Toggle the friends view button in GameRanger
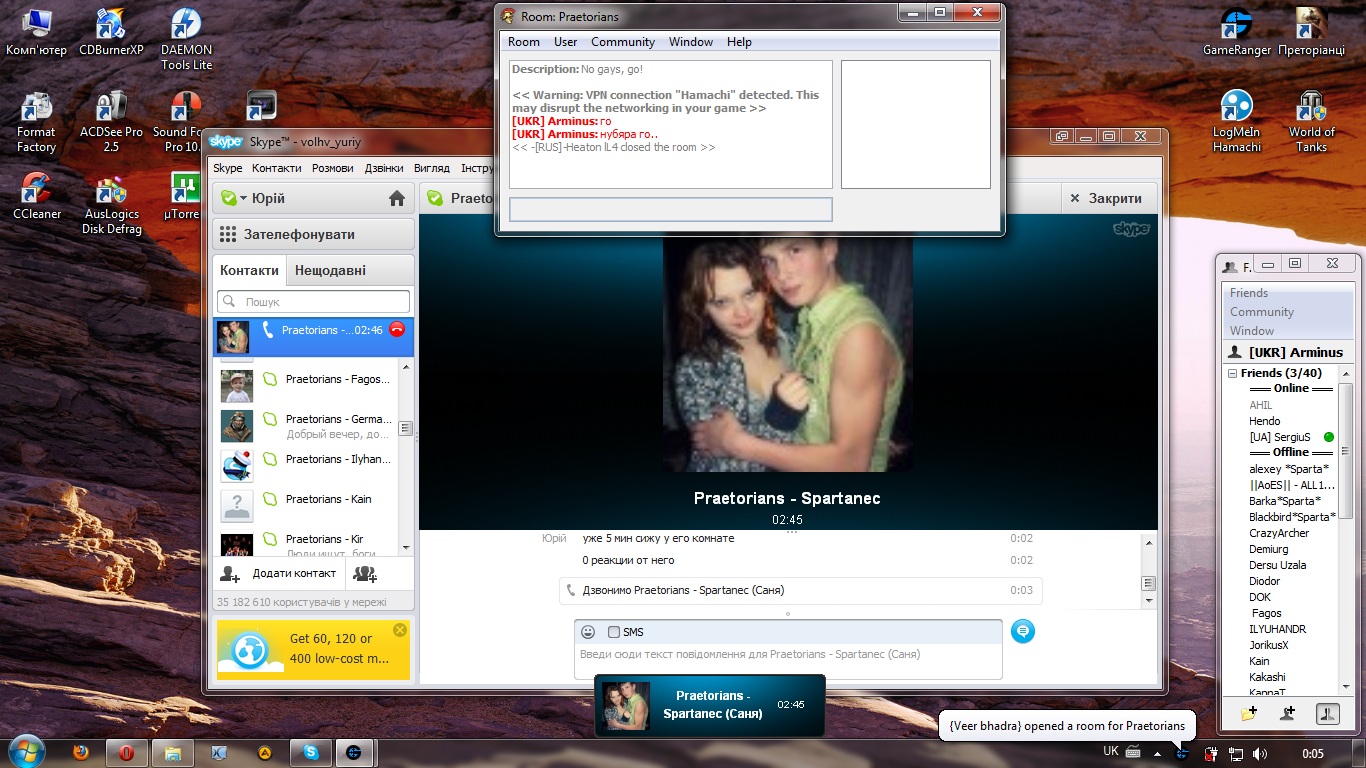1366x768 pixels. (1327, 713)
